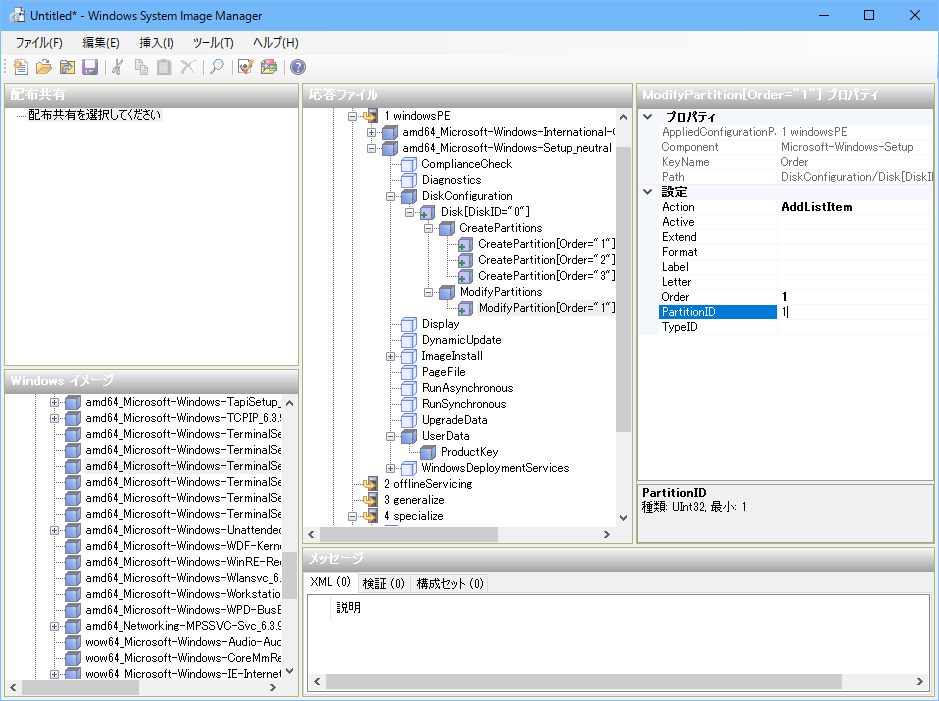Collapse the CreatePartitions node
Screen dimensions: 939x701
click(x=429, y=228)
